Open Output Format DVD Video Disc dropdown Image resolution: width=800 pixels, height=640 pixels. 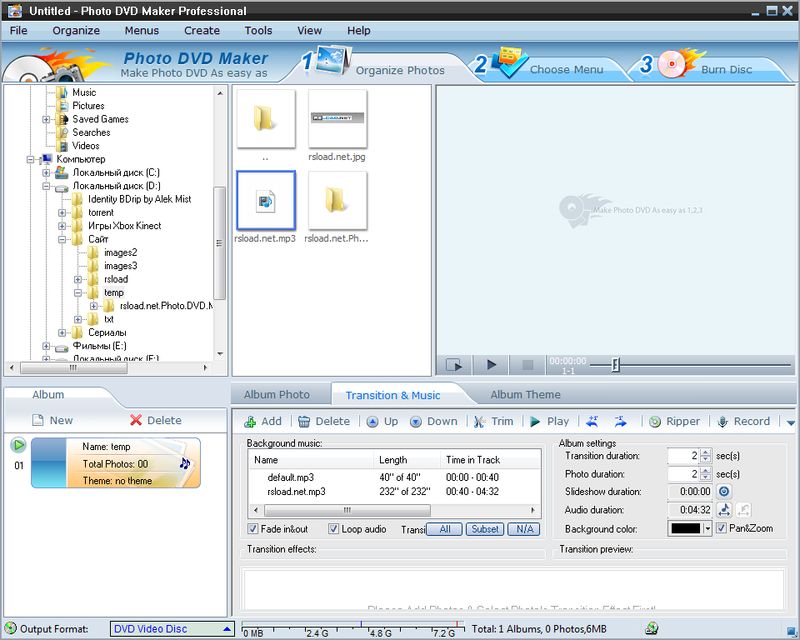pos(172,629)
